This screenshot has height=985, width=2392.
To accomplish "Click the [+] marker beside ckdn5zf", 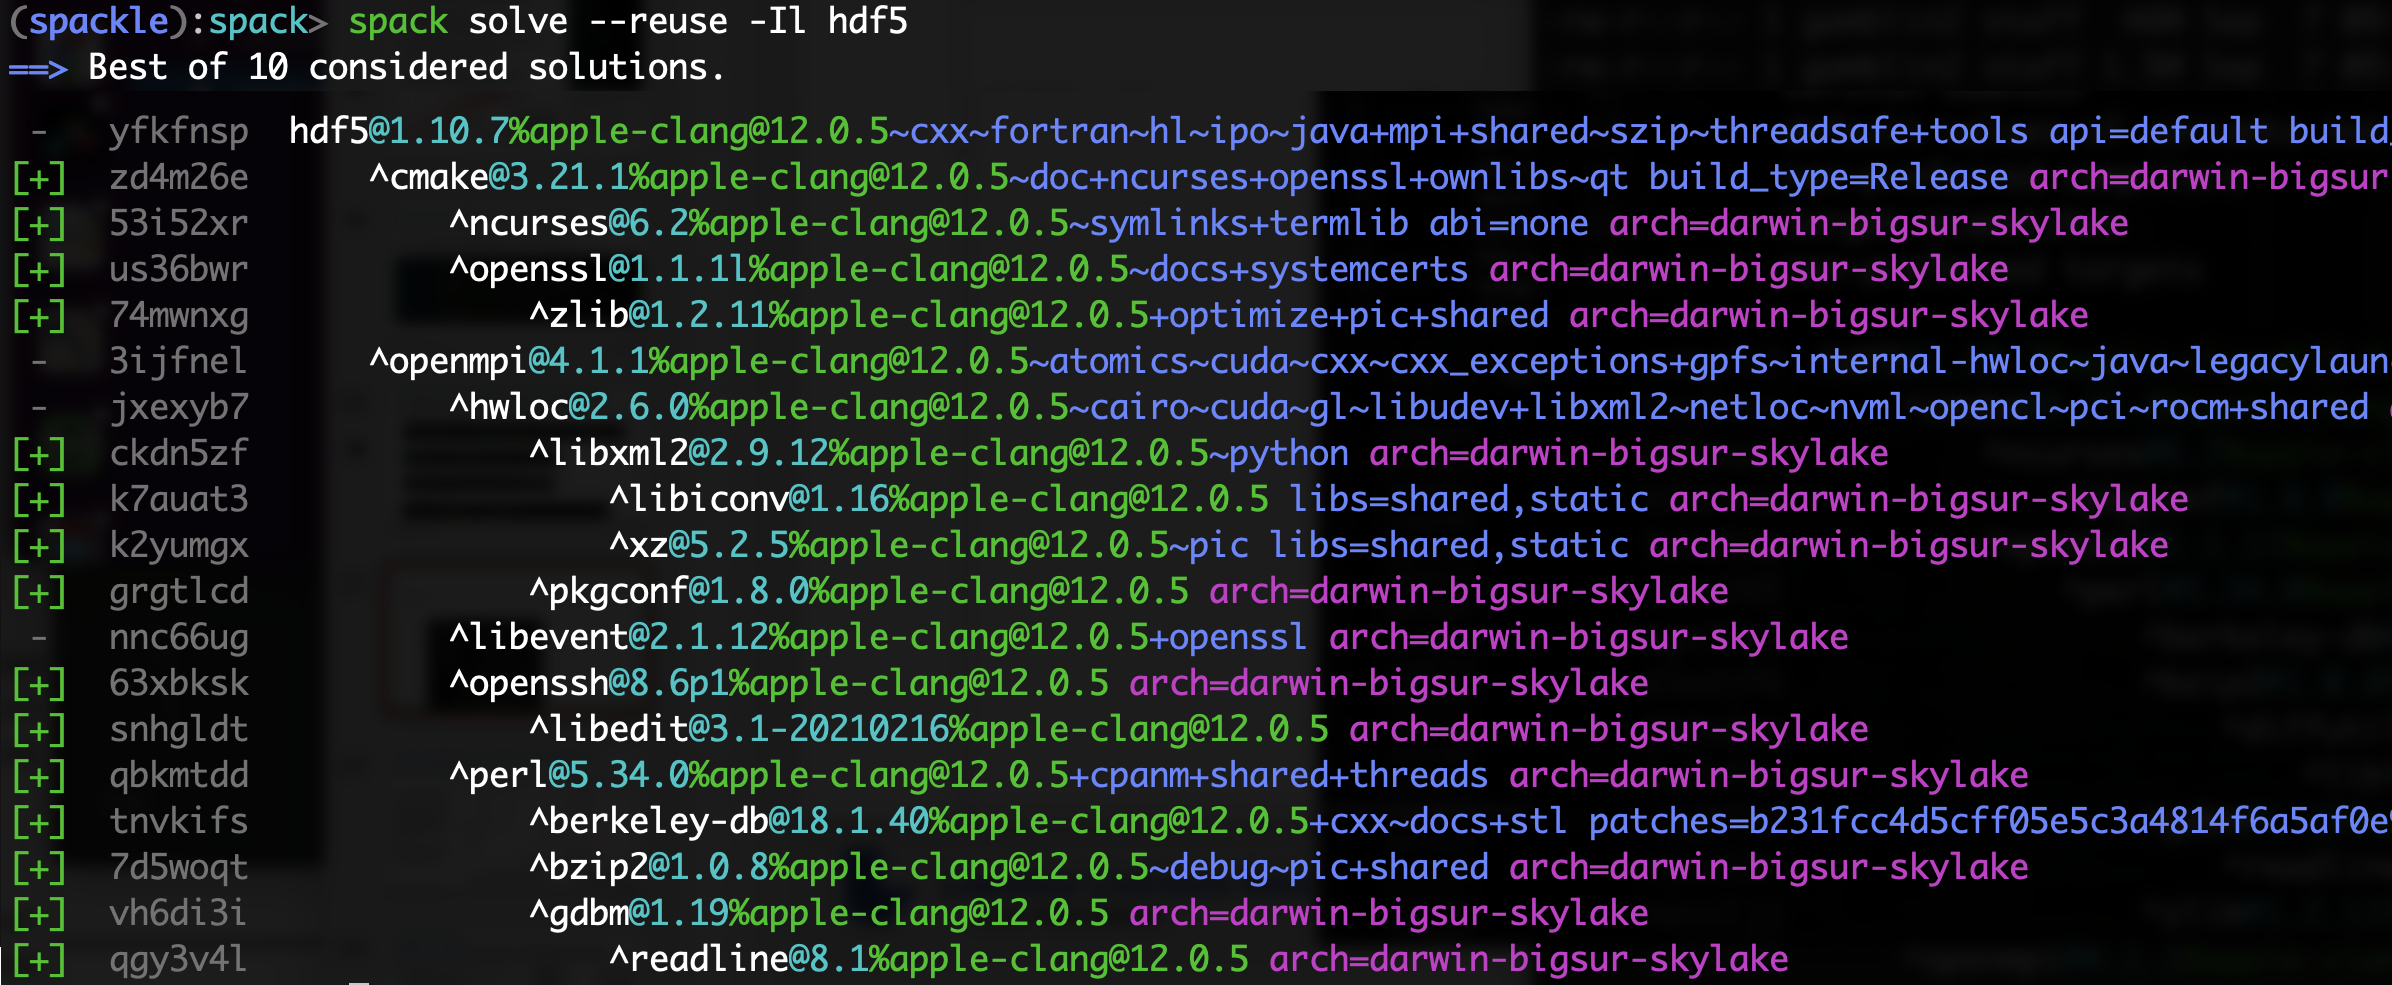I will tap(38, 453).
